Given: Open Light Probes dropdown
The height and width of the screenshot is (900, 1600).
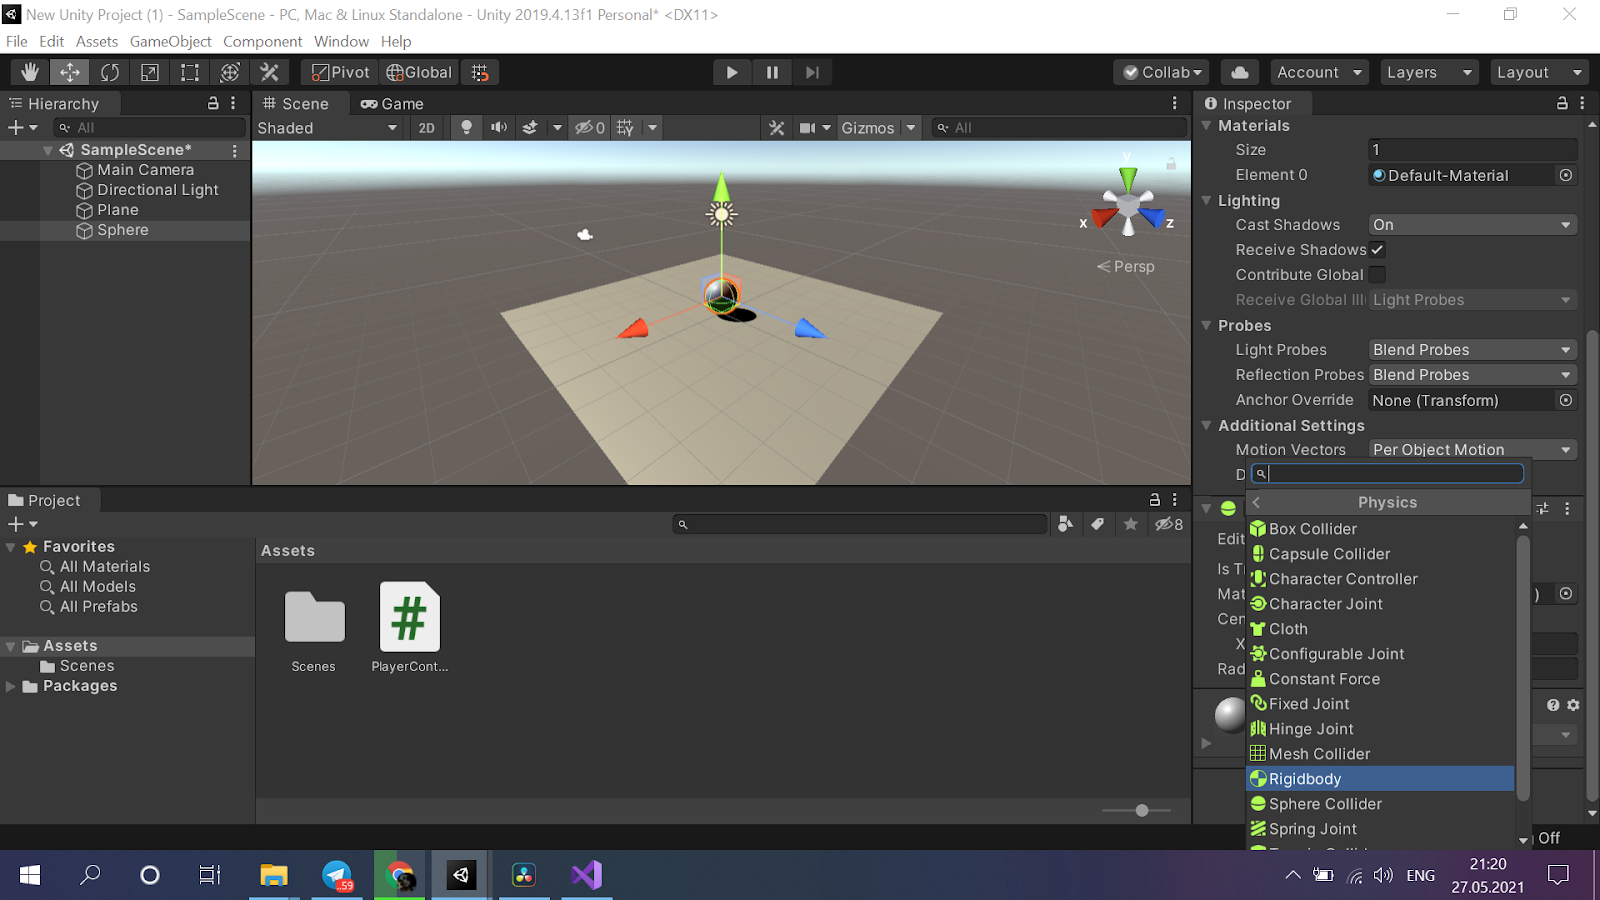Looking at the screenshot, I should click(1472, 350).
